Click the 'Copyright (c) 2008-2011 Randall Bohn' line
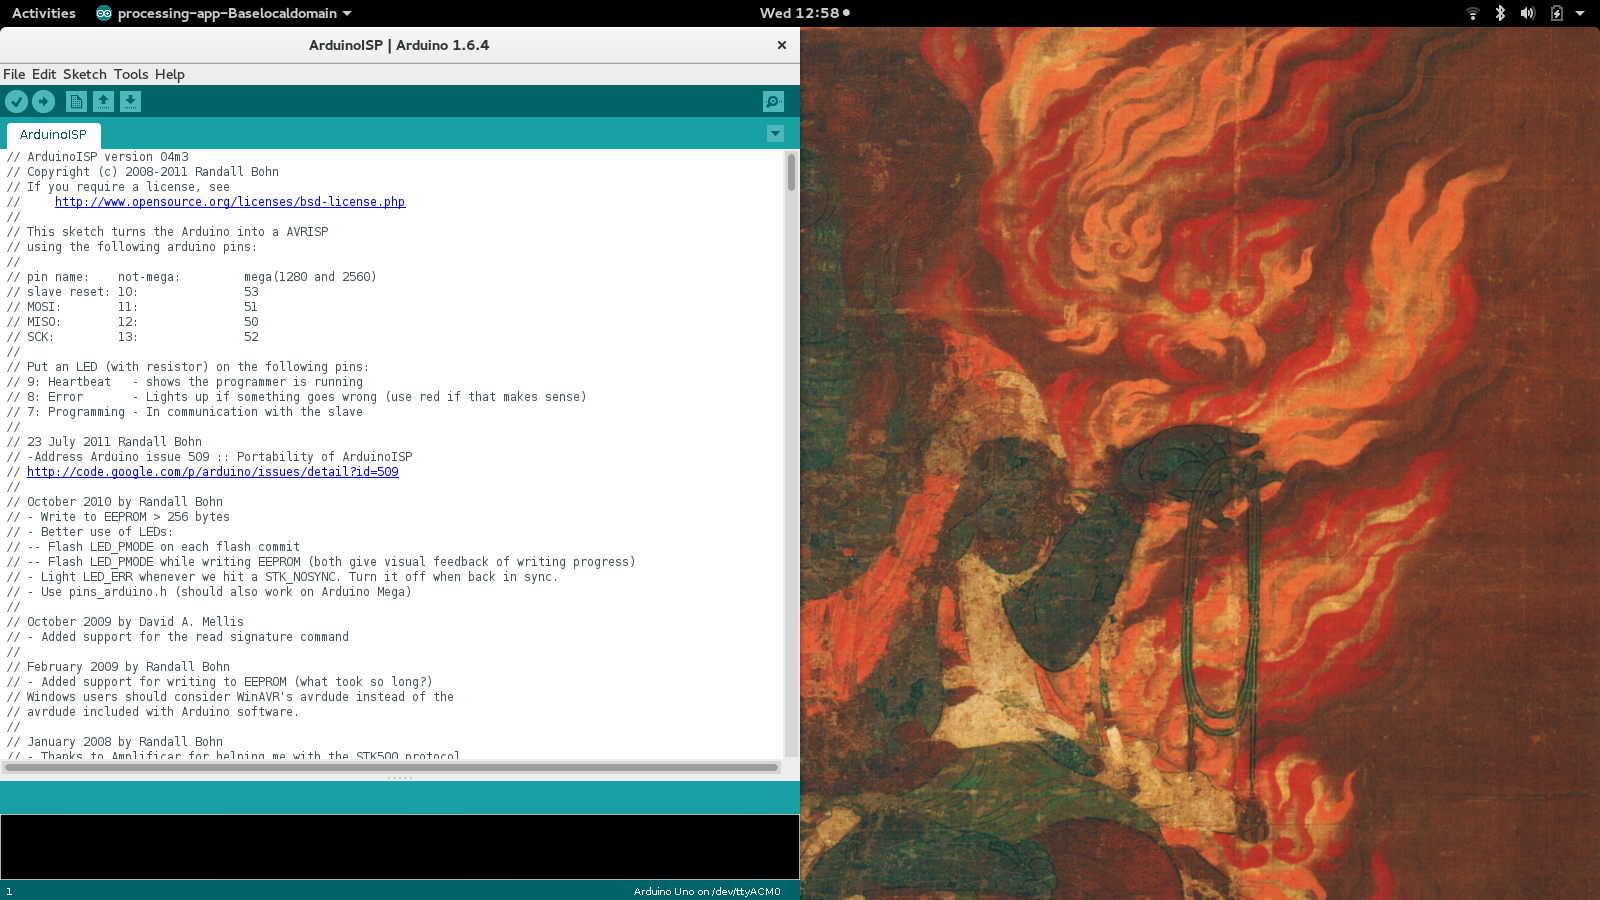The height and width of the screenshot is (900, 1600). (x=143, y=172)
